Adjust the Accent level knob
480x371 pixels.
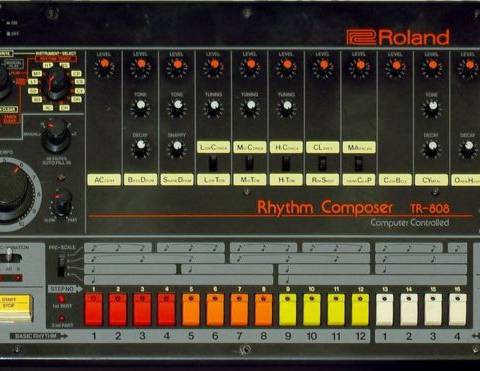pos(104,66)
